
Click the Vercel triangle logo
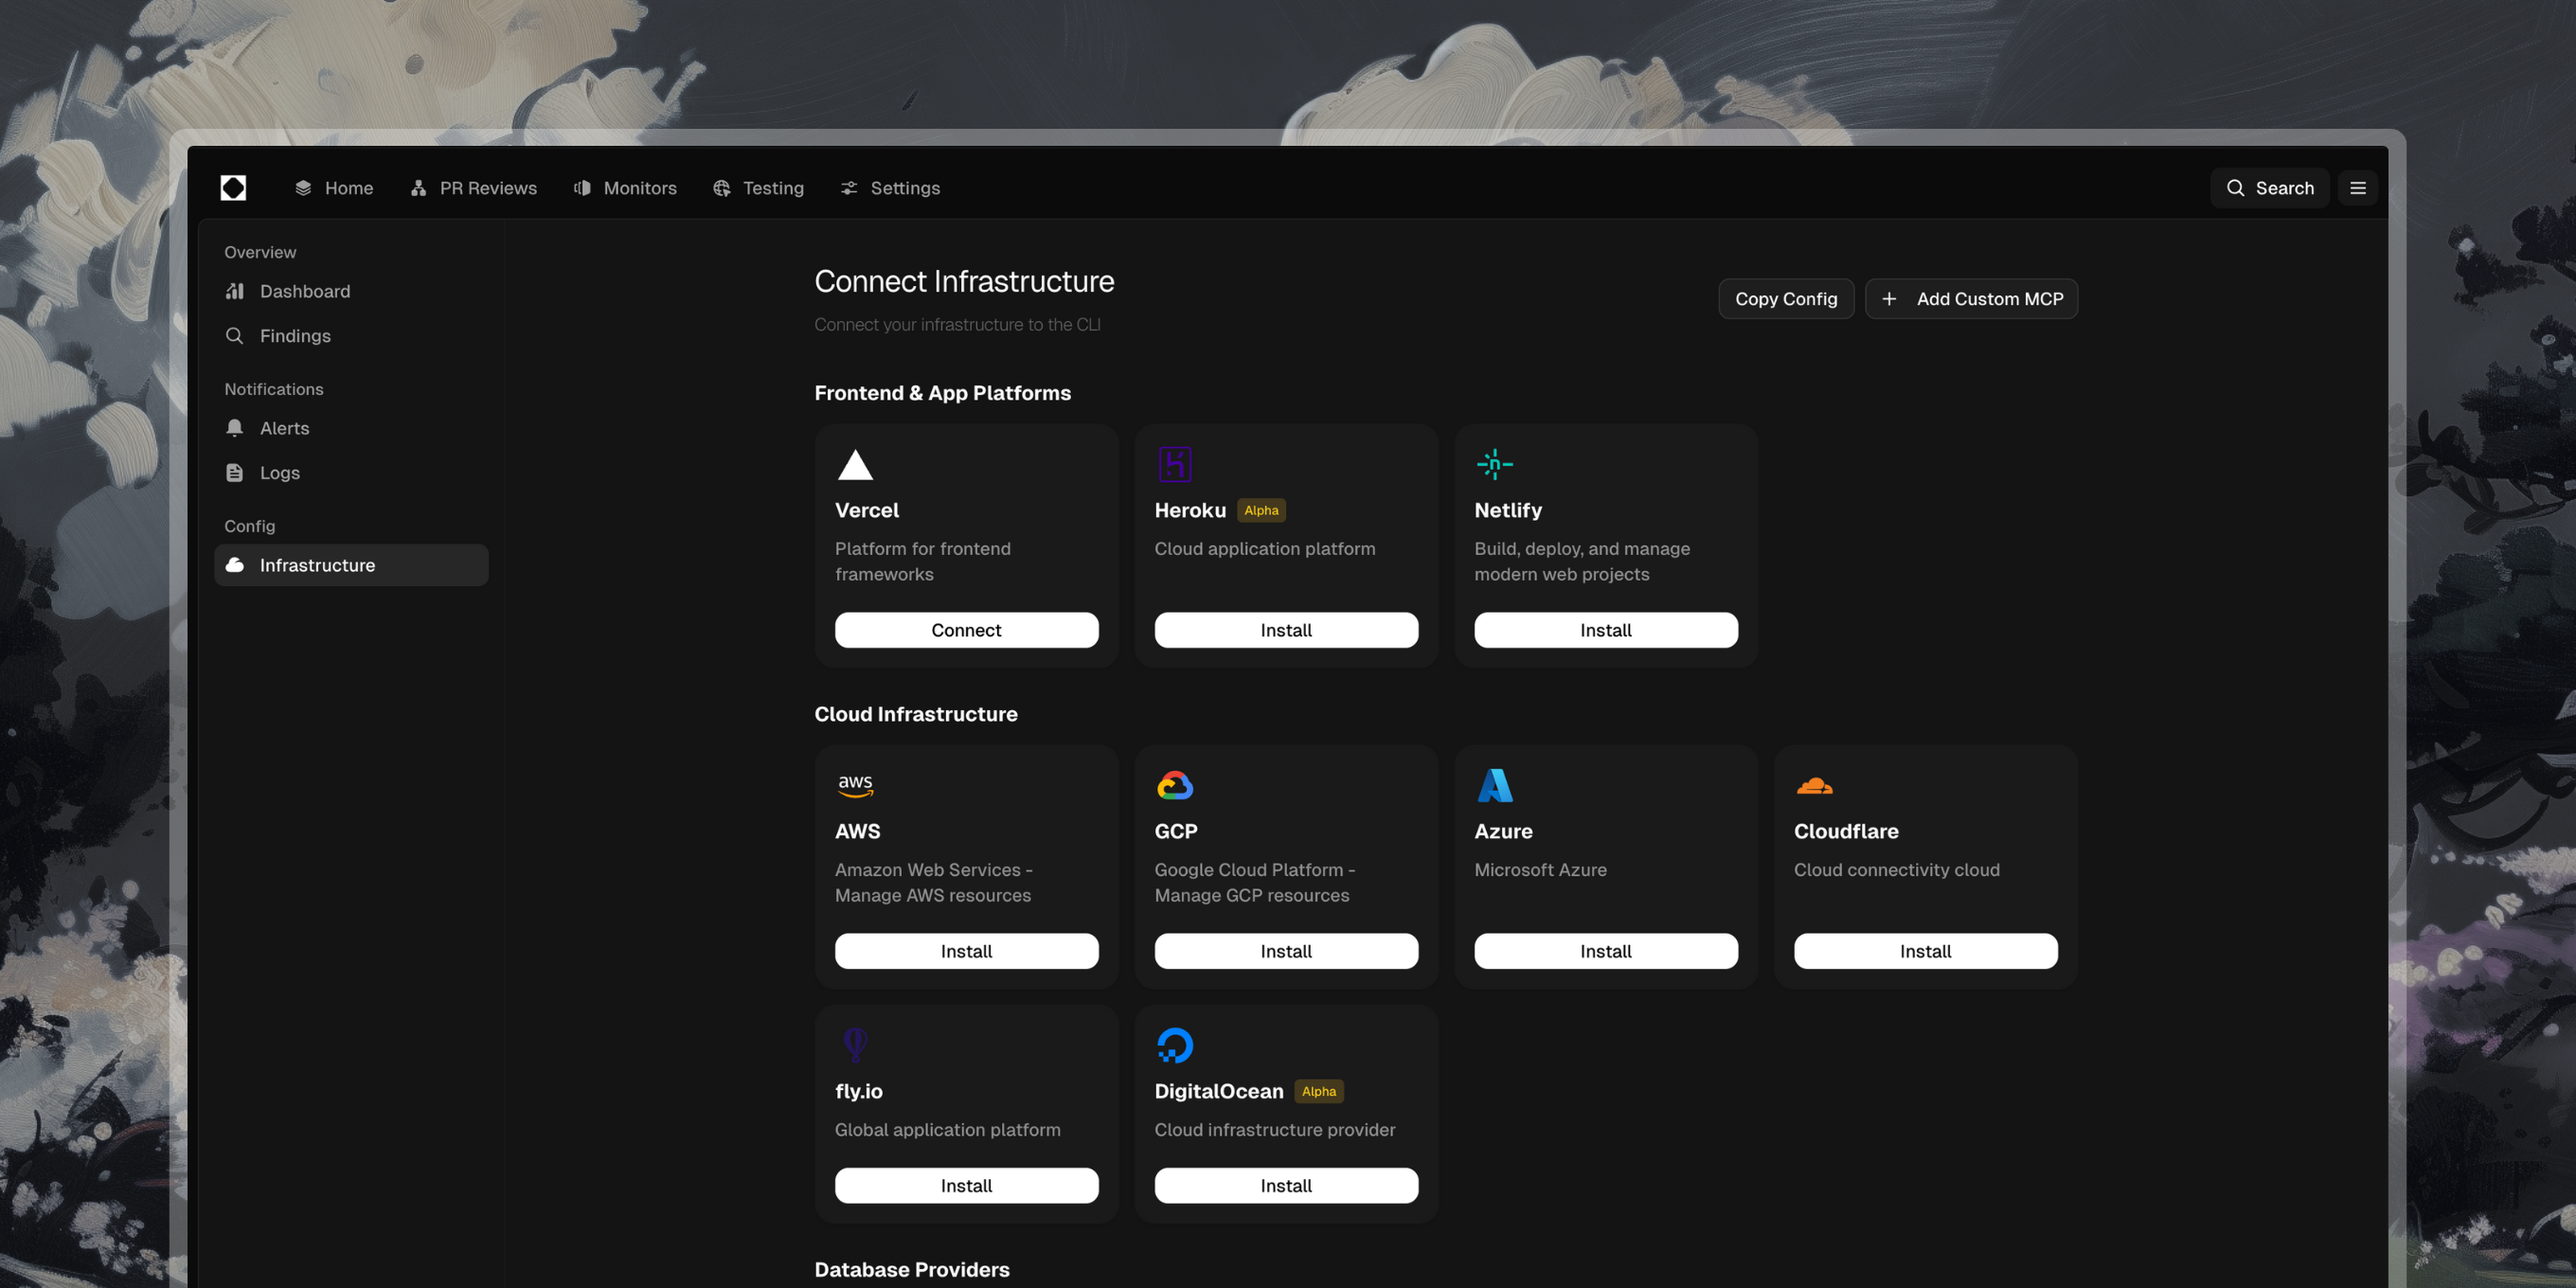(855, 465)
